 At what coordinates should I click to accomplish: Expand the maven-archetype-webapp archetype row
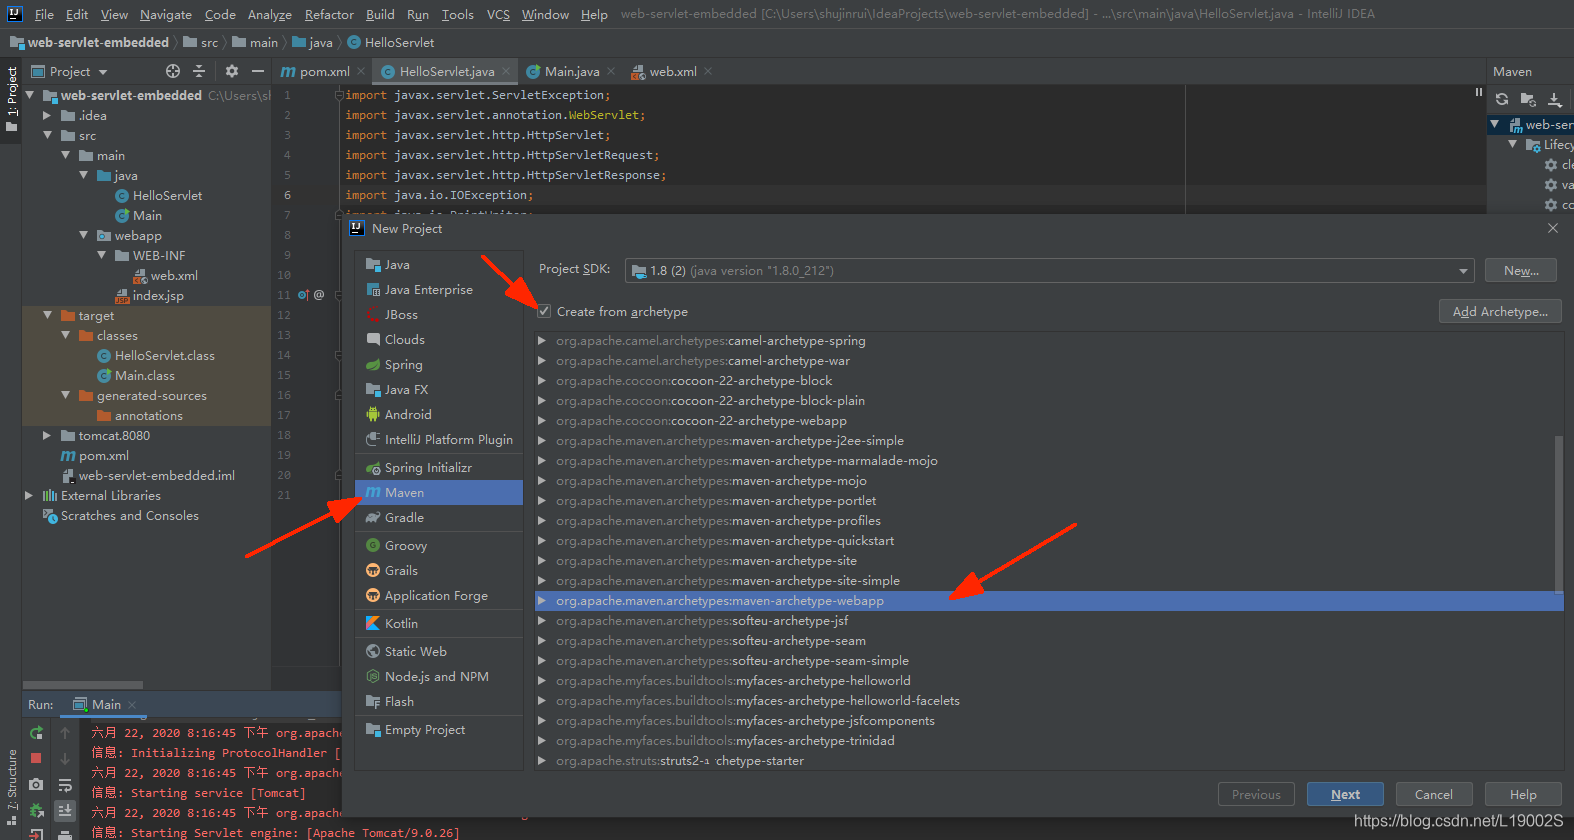542,600
